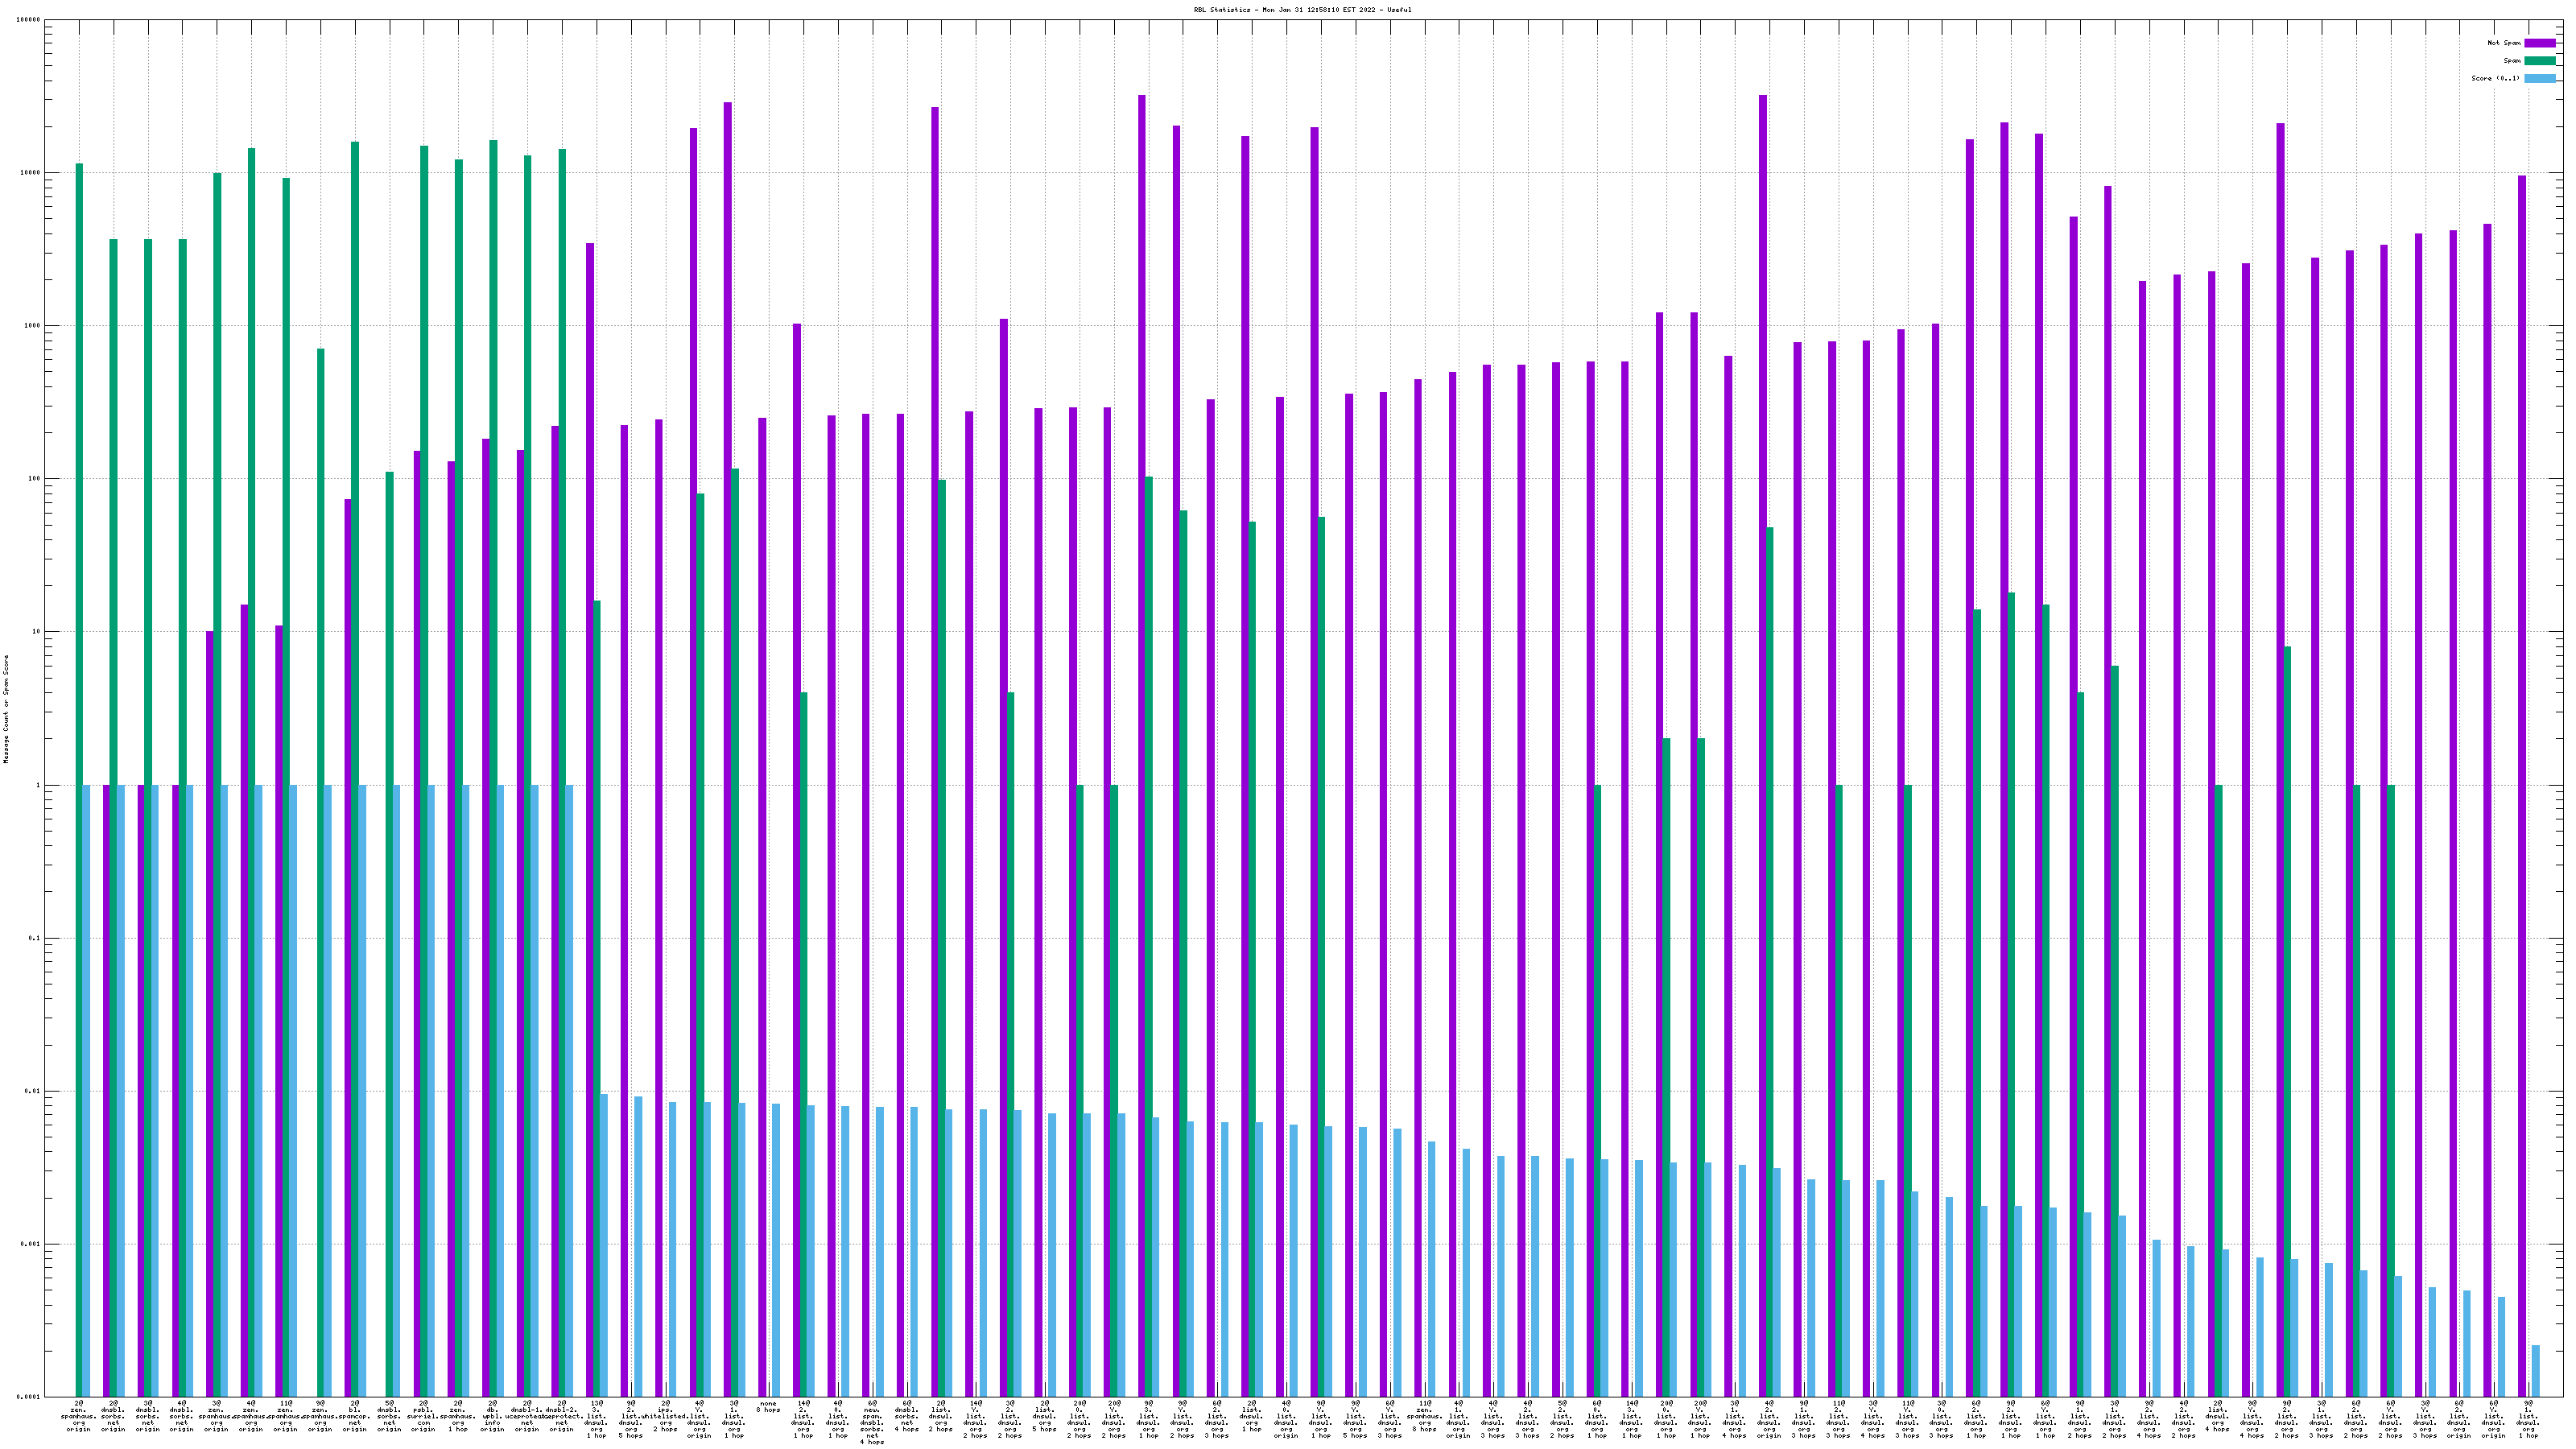
Task: Click the 1000 y-axis tick label
Action: pyautogui.click(x=33, y=326)
